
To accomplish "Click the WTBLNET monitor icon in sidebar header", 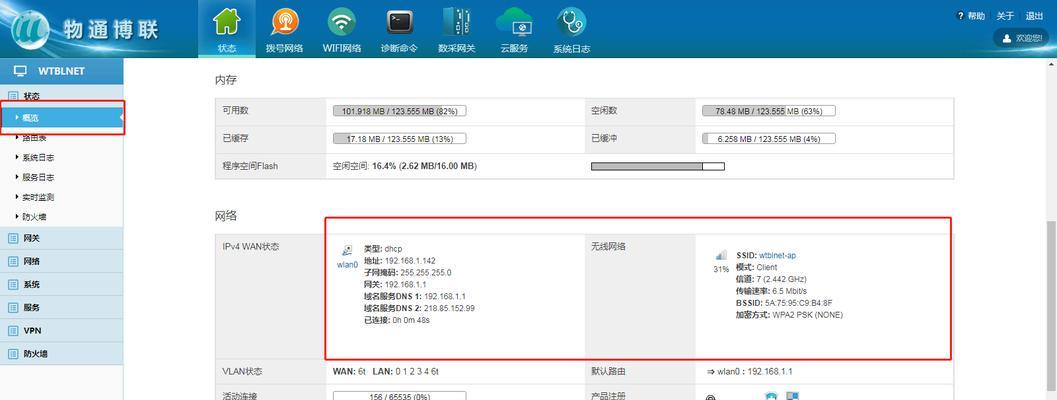I will coord(20,71).
